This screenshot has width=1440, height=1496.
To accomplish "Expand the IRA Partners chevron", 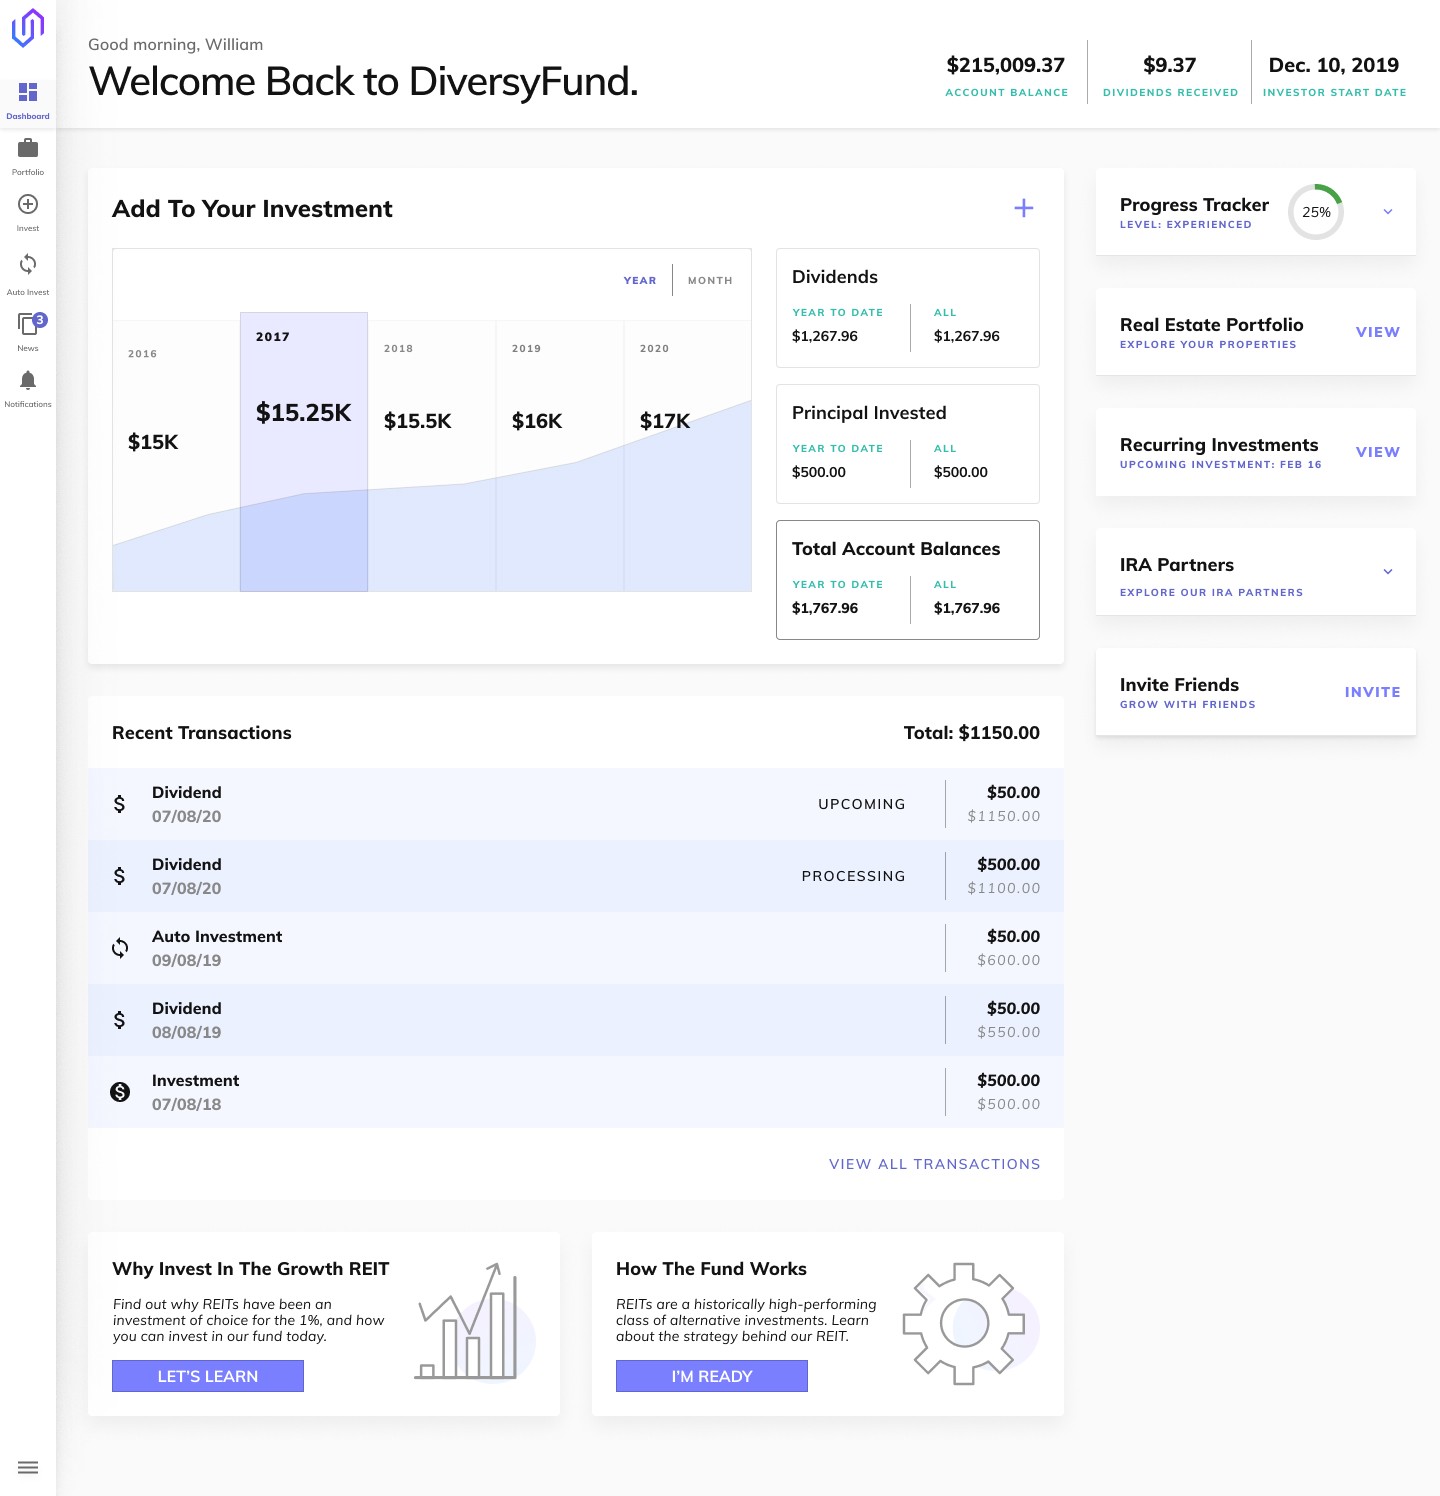I will tap(1388, 572).
